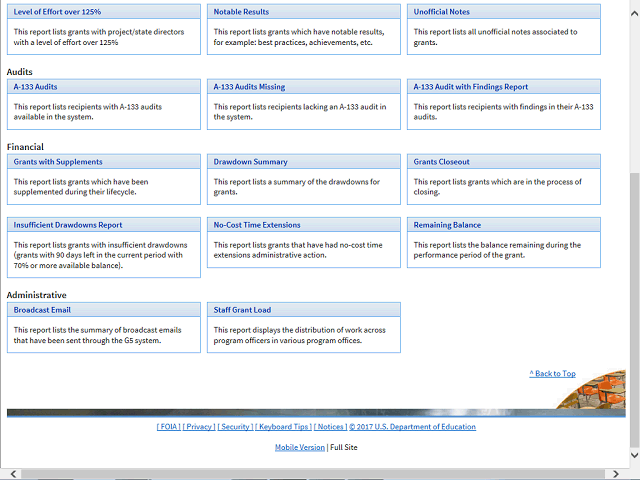Open the Remaining Balance report
The width and height of the screenshot is (640, 480).
click(x=447, y=225)
